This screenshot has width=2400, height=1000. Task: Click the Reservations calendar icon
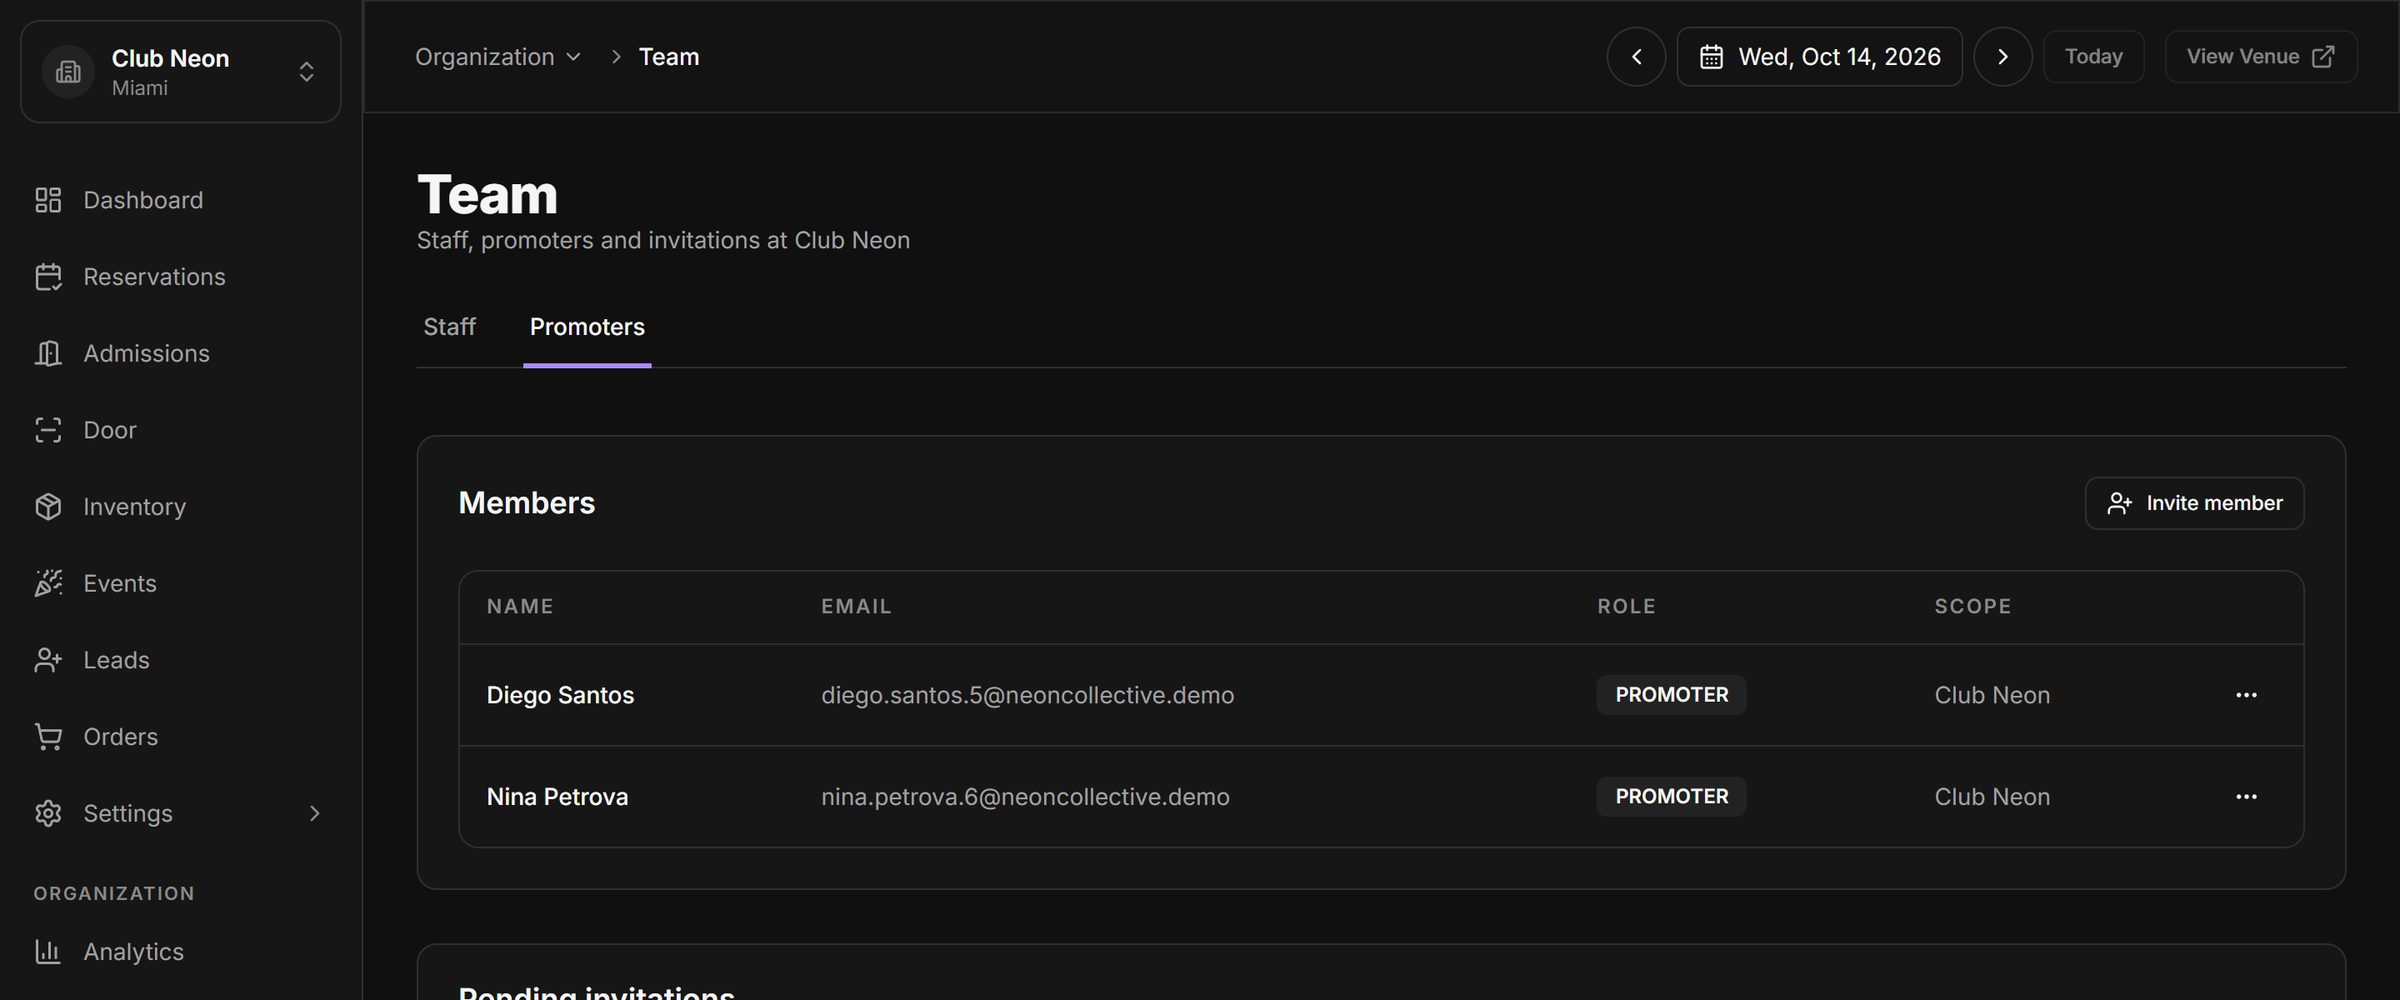point(48,277)
